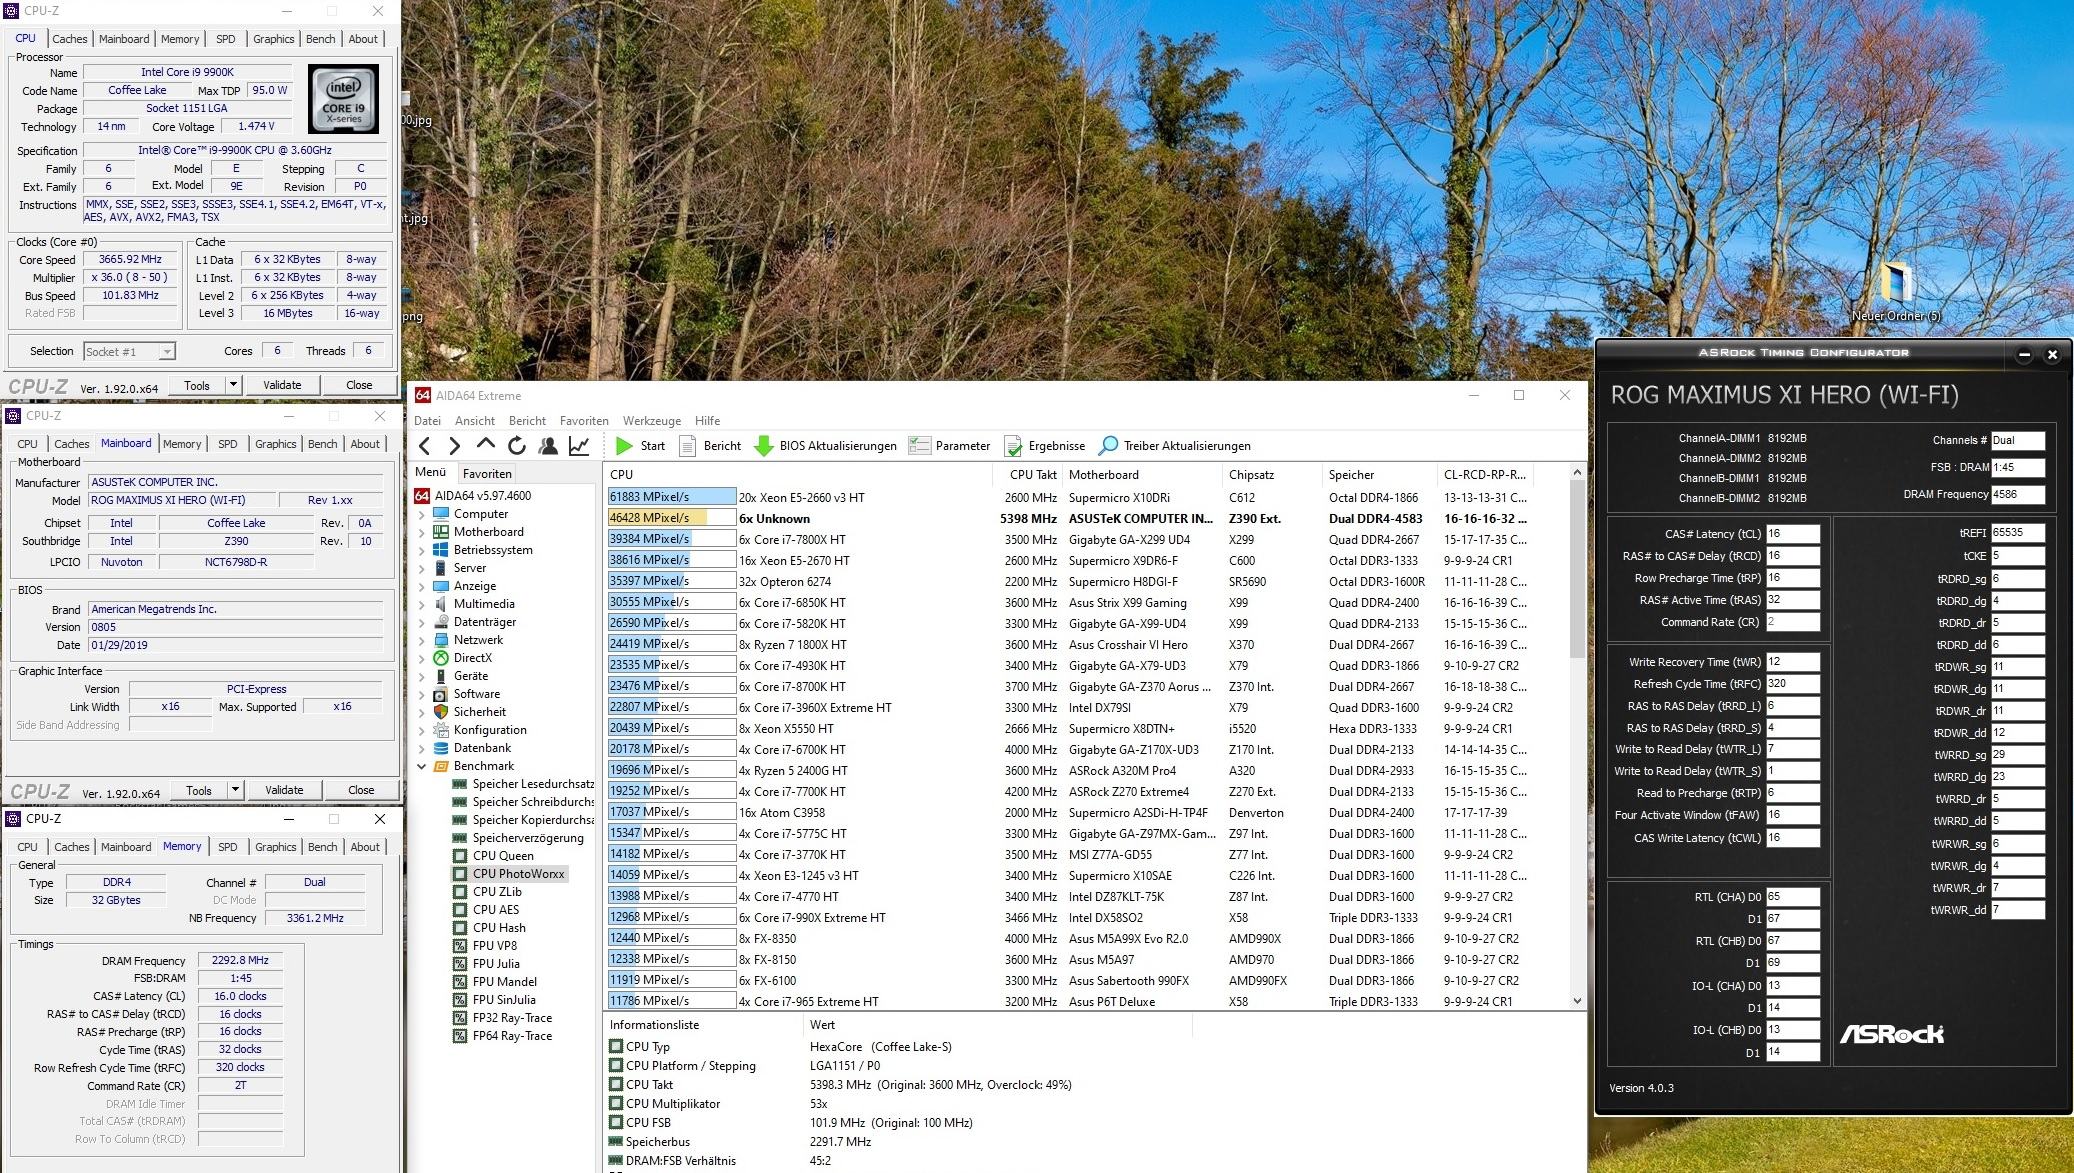The width and height of the screenshot is (2074, 1173).
Task: Click Refresh Cycle Time (tRFC) field
Action: tap(1792, 684)
